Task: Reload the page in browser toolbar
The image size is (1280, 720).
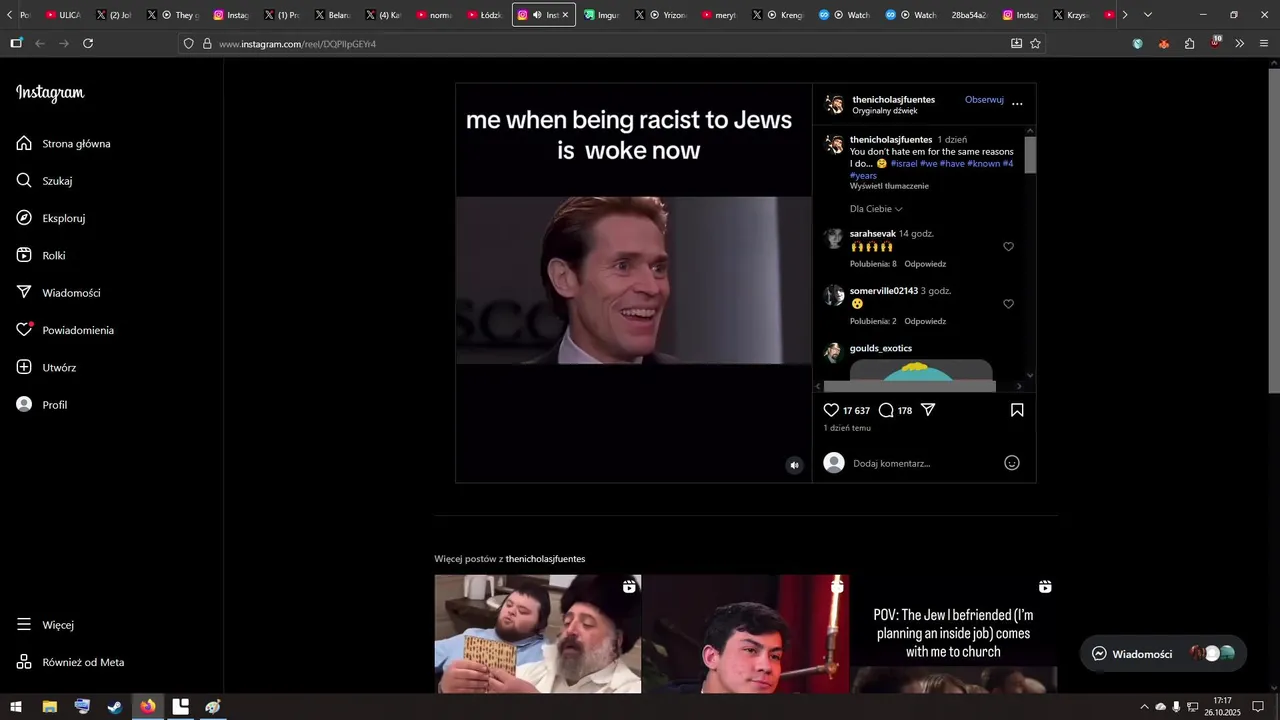Action: (x=88, y=43)
